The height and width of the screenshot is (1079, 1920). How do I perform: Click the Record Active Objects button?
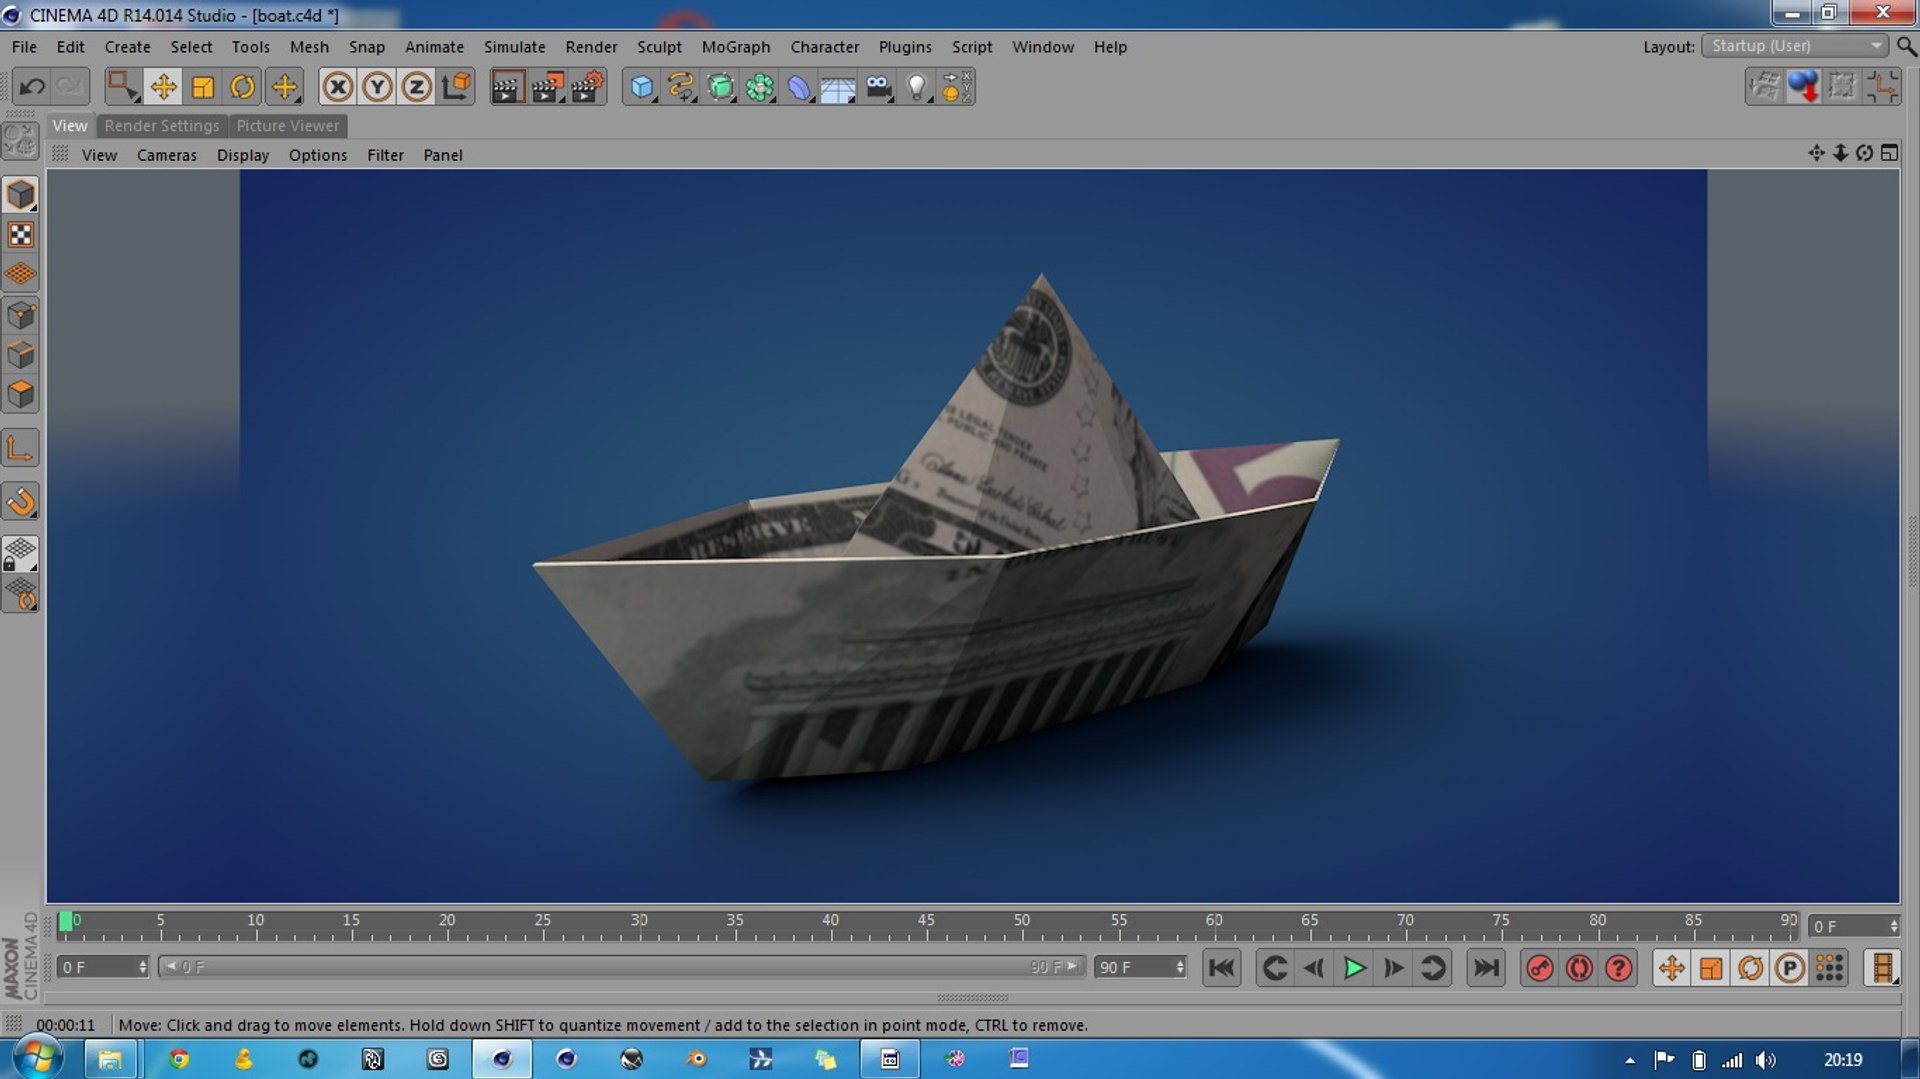pos(1540,968)
